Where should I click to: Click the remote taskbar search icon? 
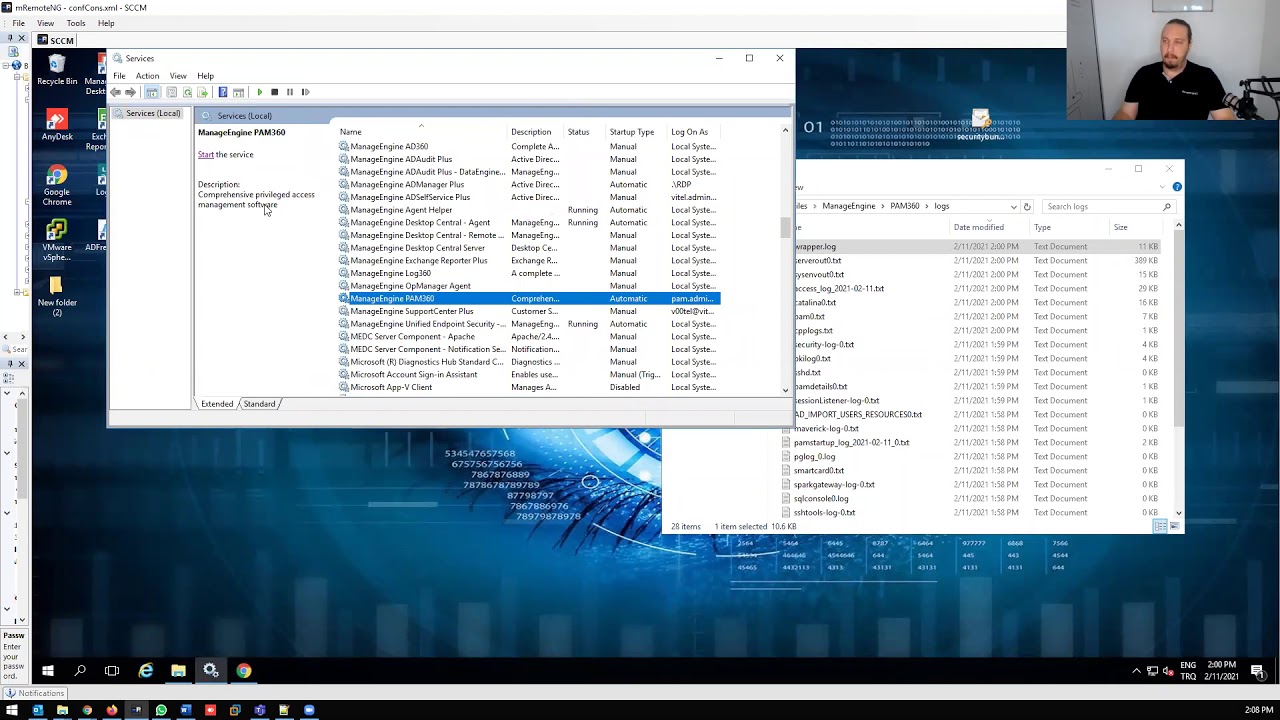[x=80, y=671]
